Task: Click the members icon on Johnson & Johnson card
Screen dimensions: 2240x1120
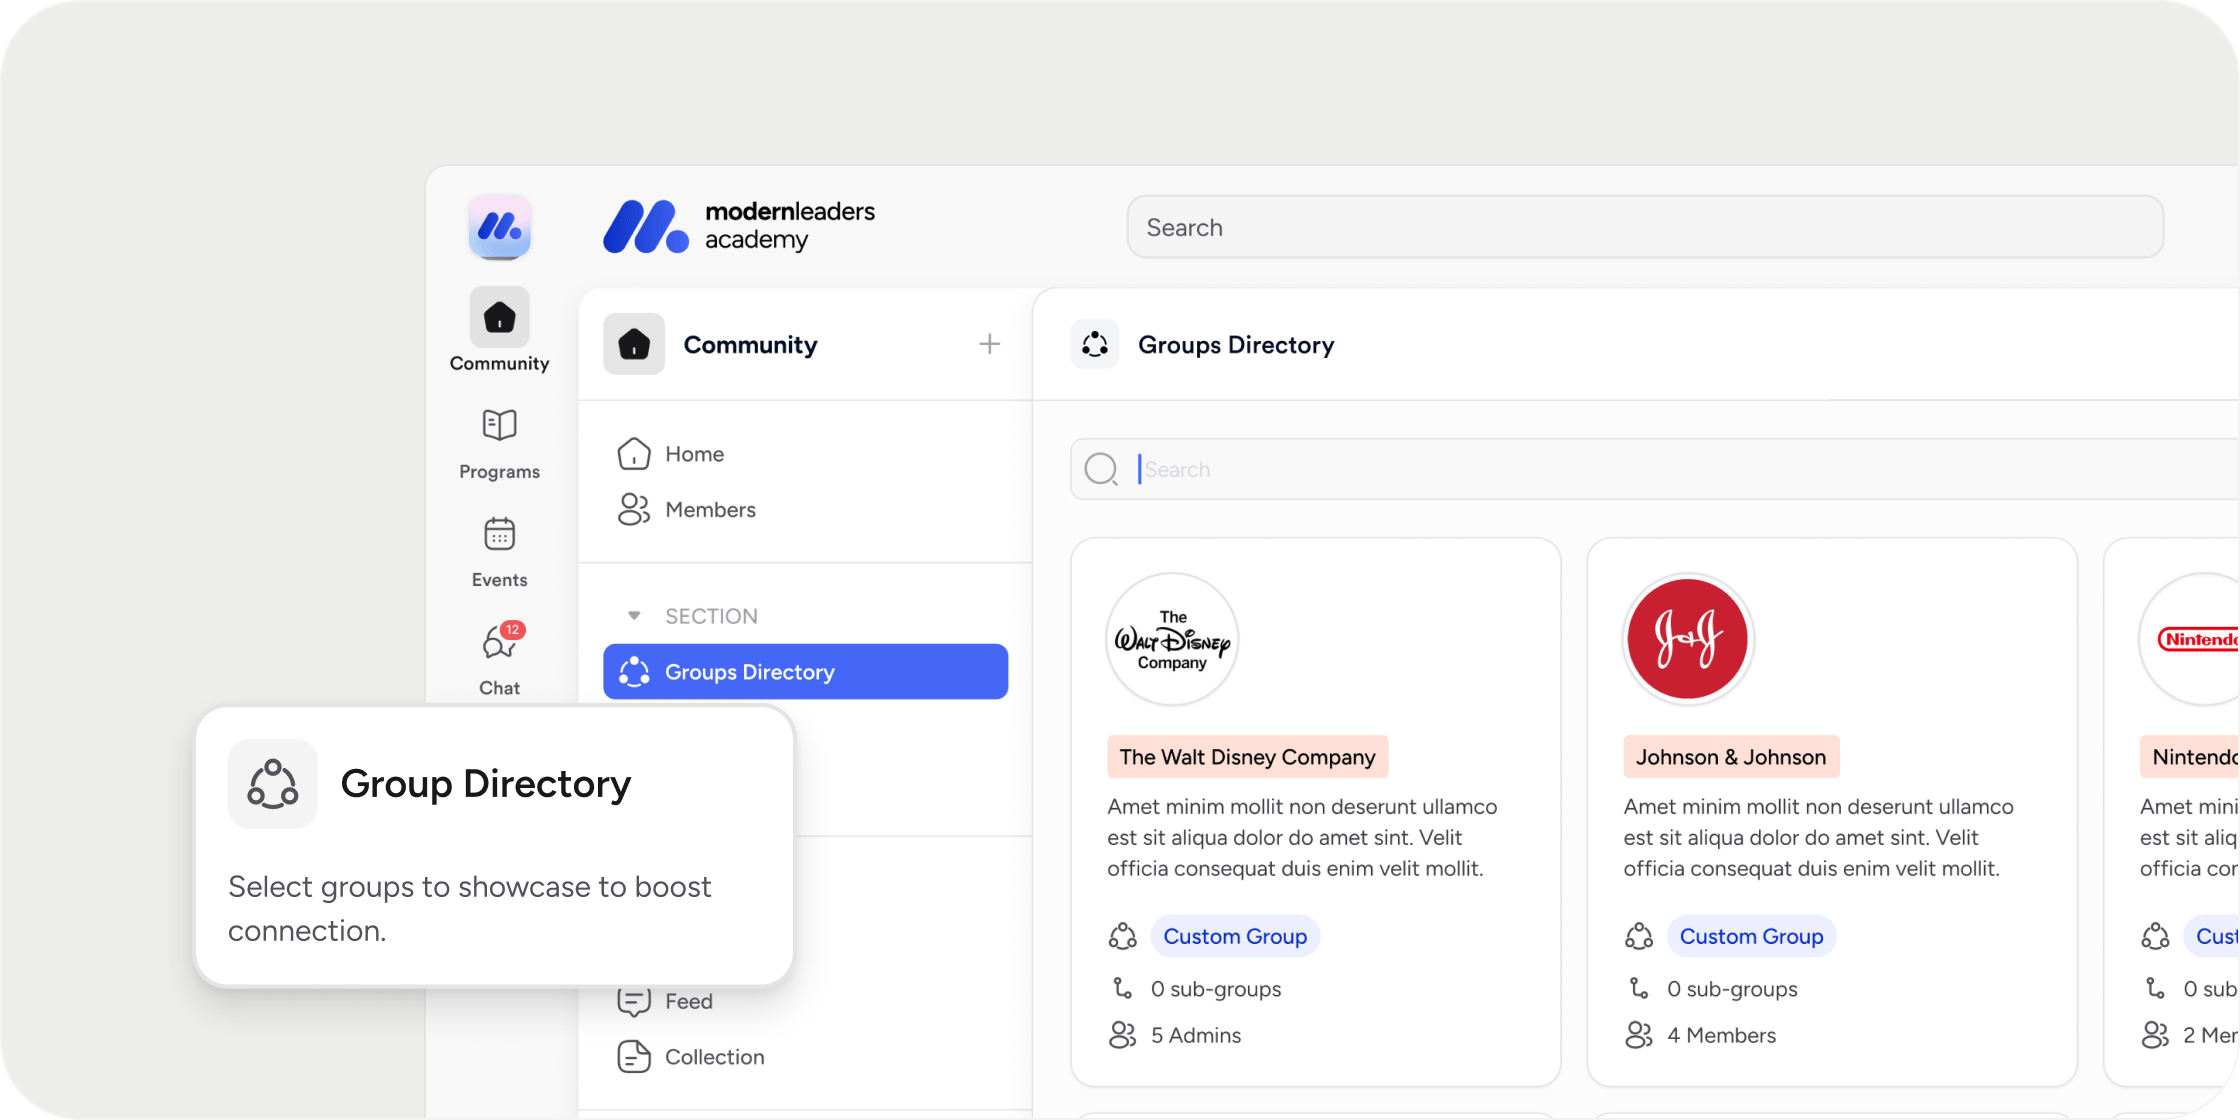Action: click(1639, 1035)
